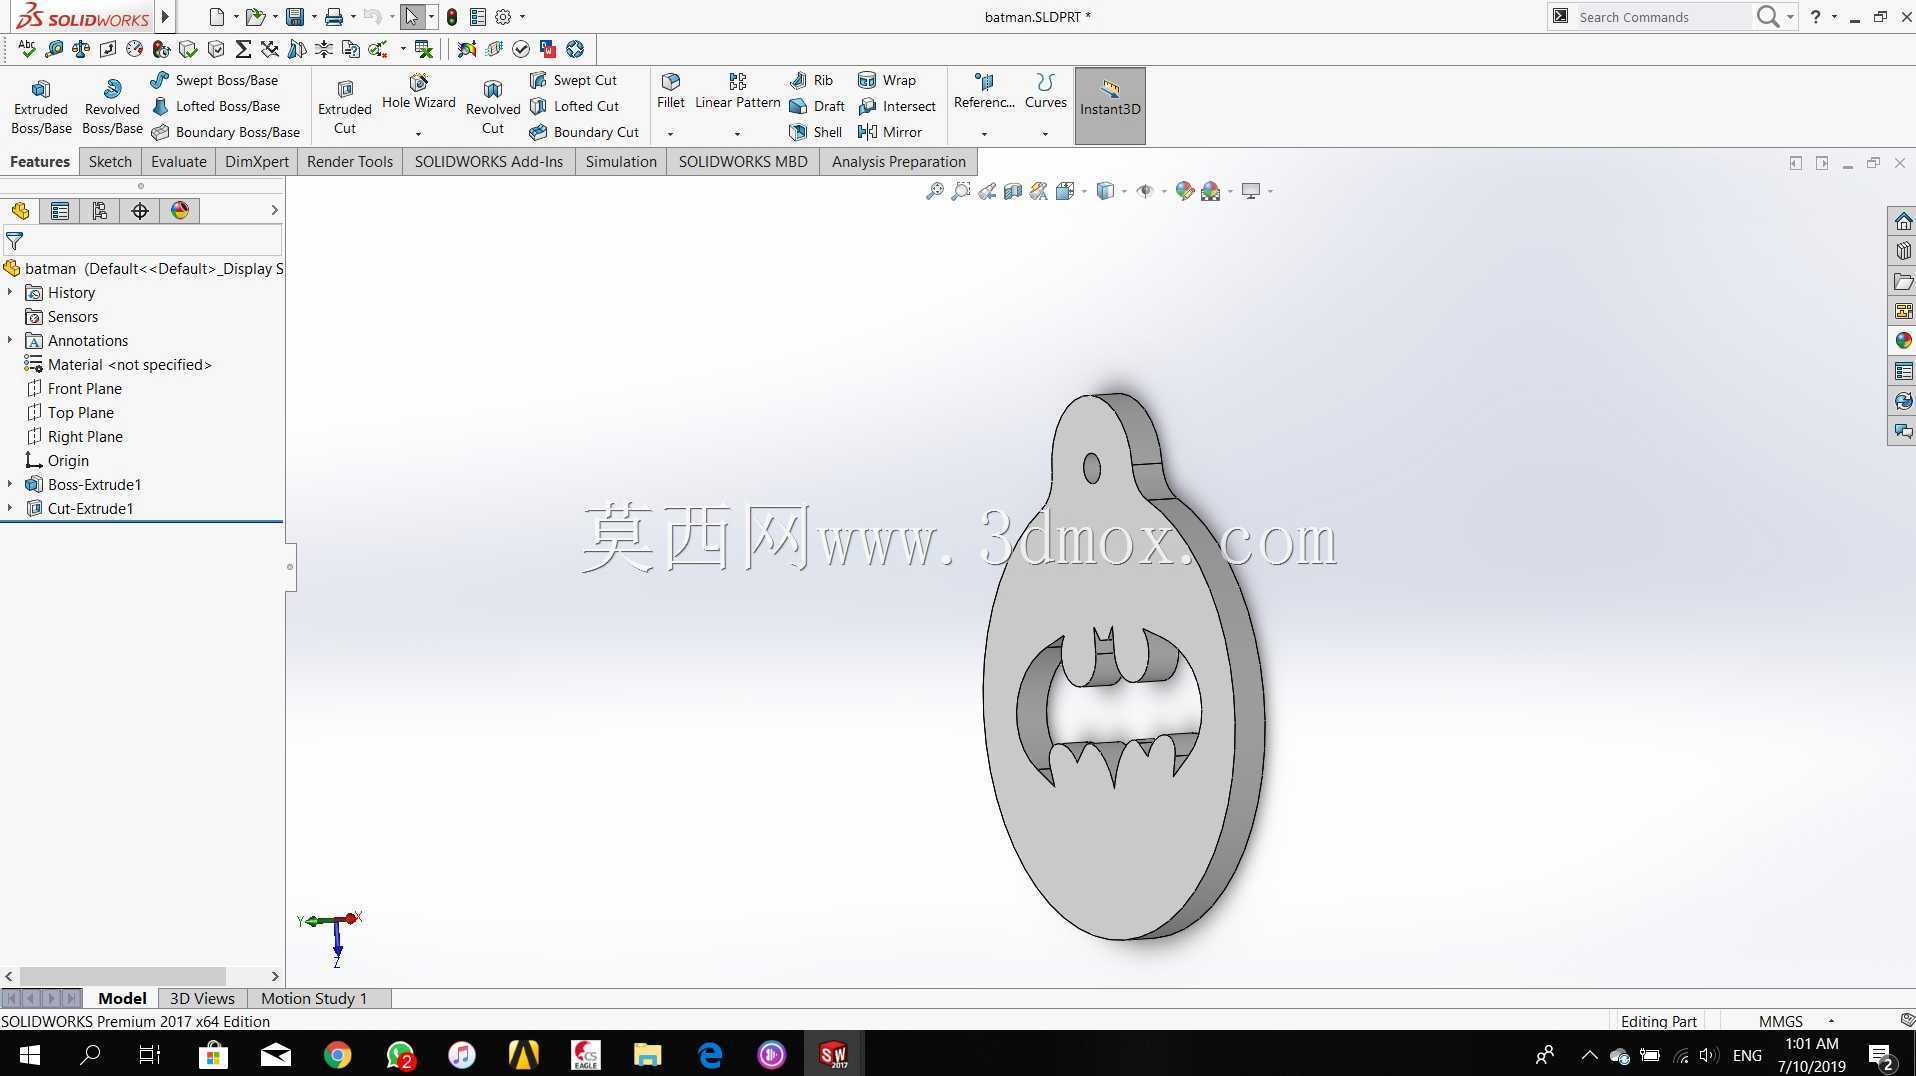Viewport: 1916px width, 1076px height.
Task: Toggle Hide/Show Items in the view toolbar
Action: pos(1145,191)
